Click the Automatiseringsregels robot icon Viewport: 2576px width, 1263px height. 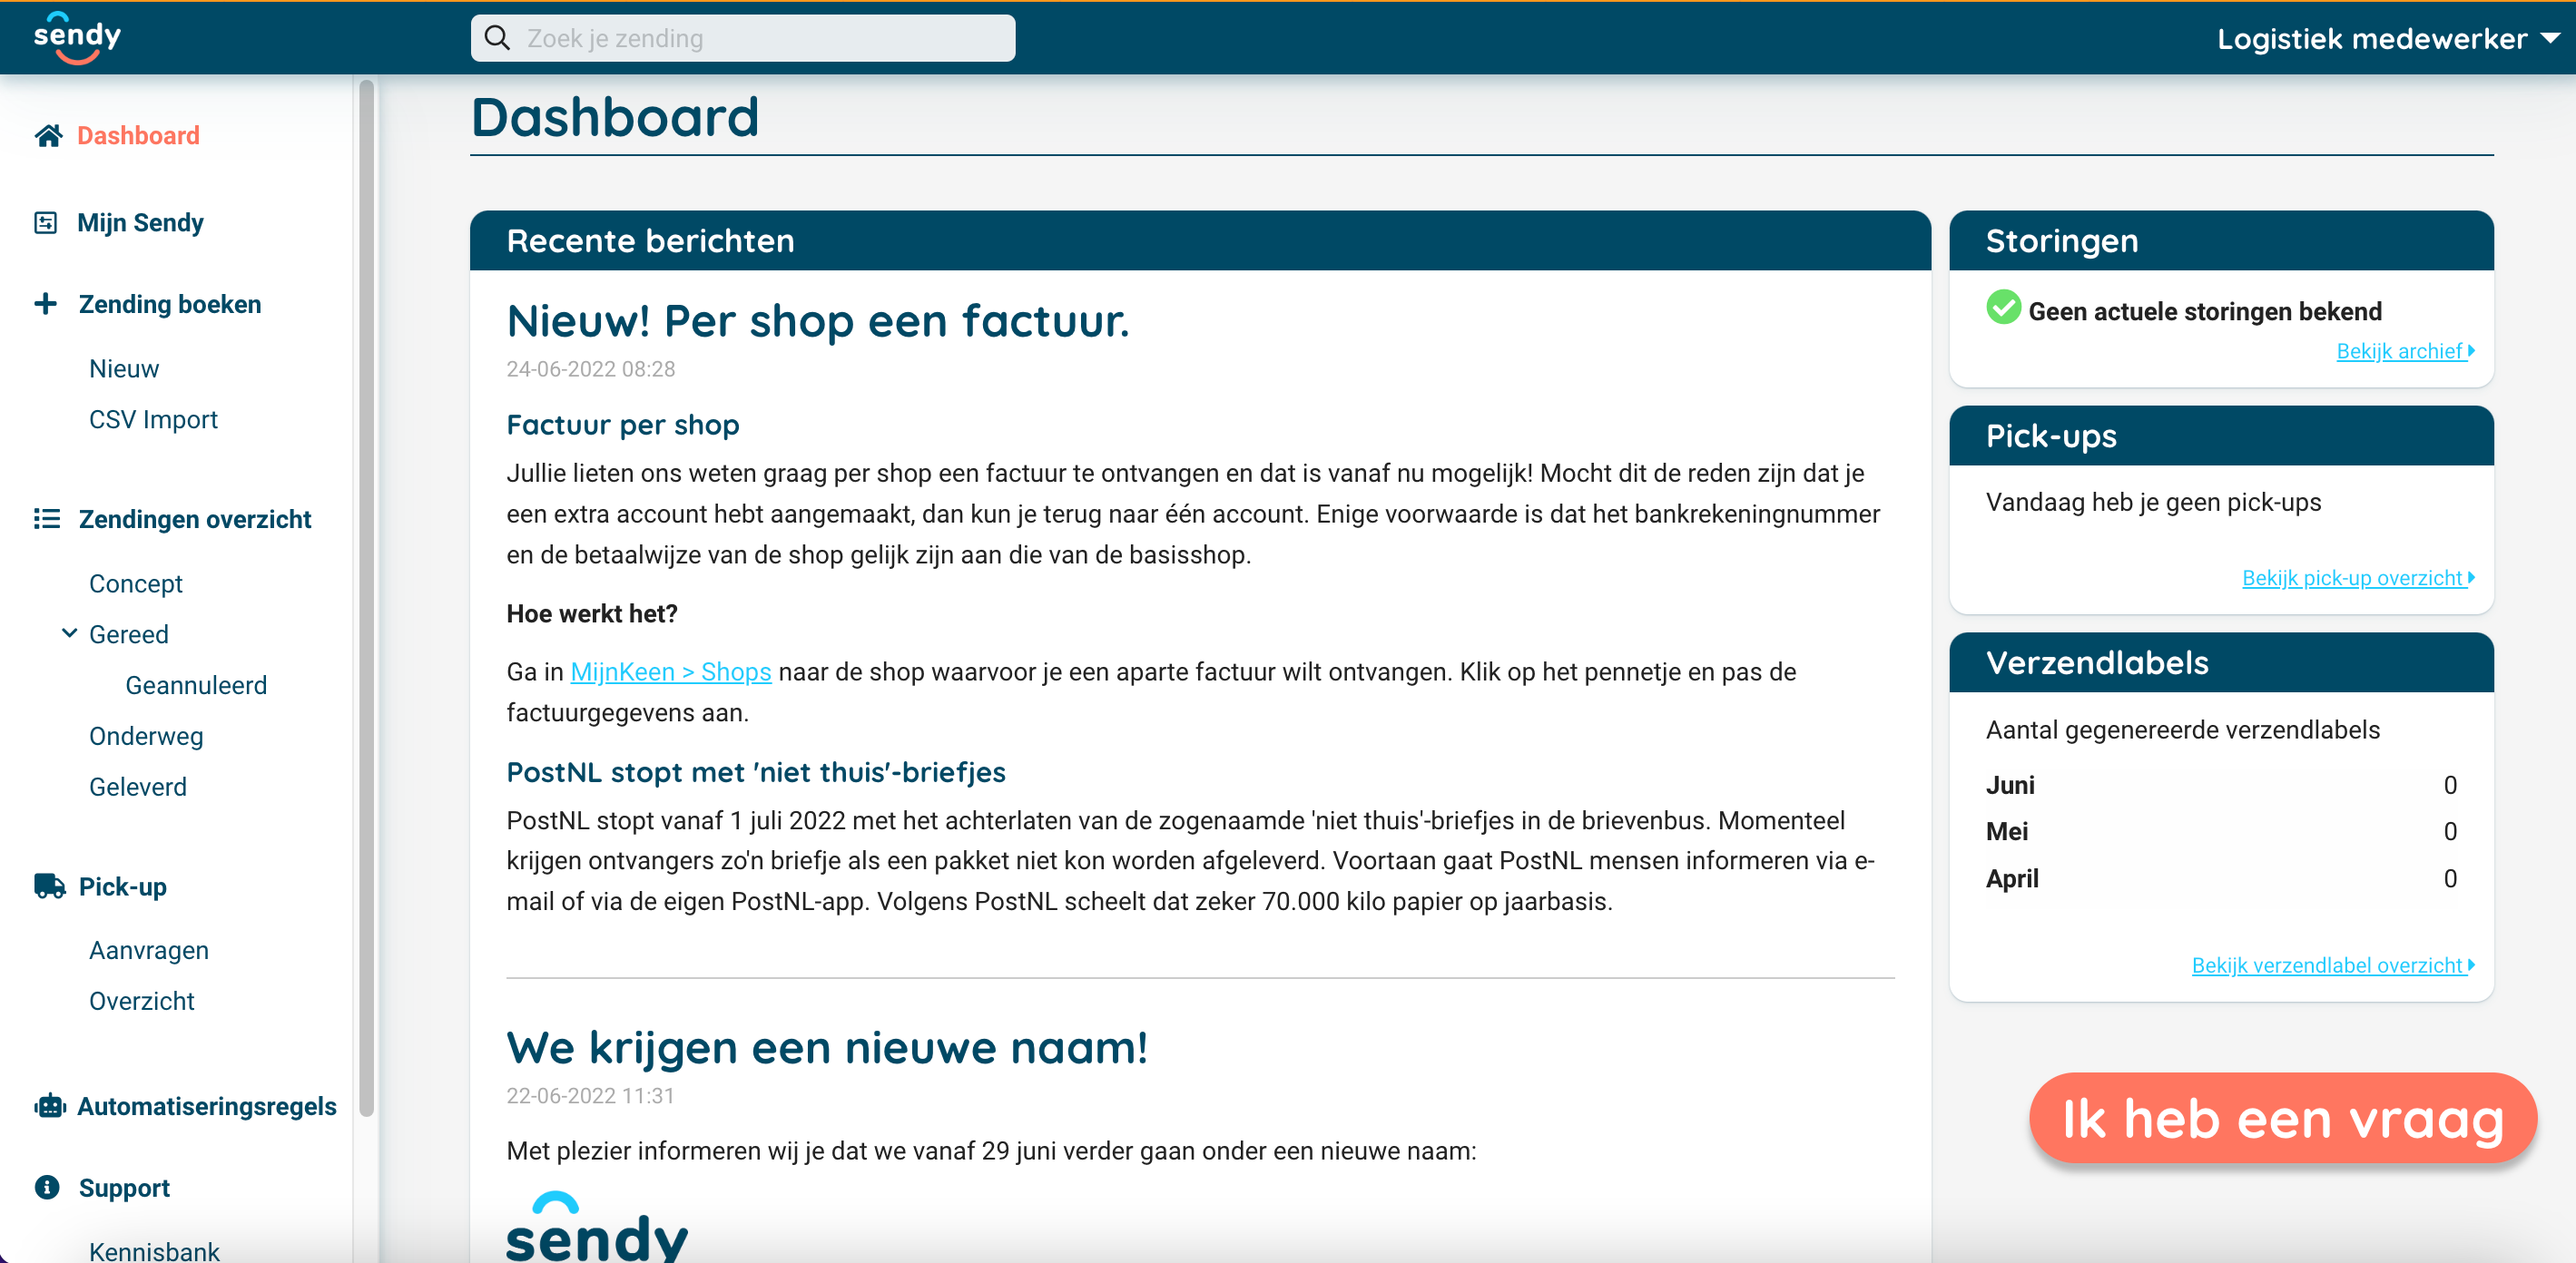(x=49, y=1106)
